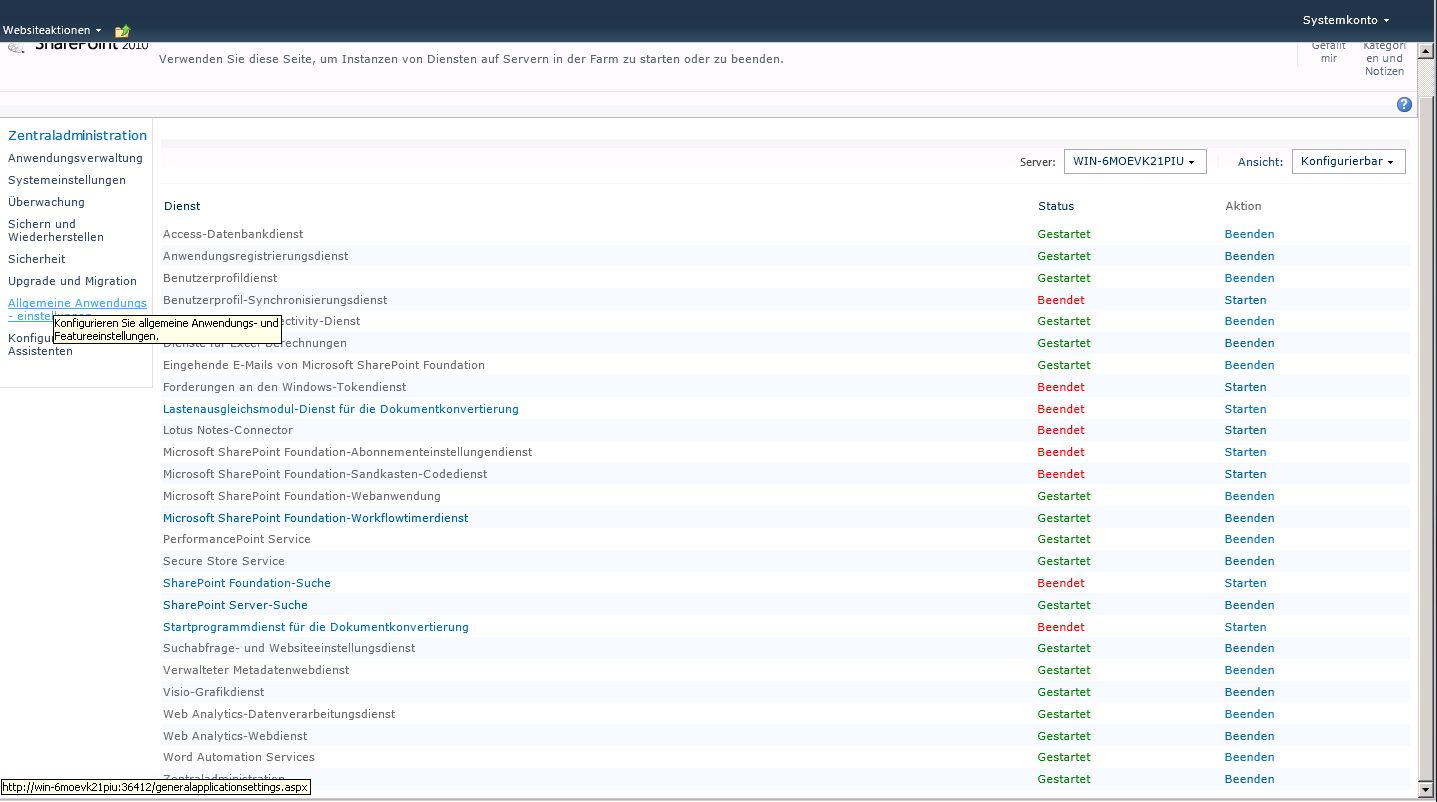1437x802 pixels.
Task: Click Beenden for Eingehende E-Mails service
Action: pos(1249,365)
